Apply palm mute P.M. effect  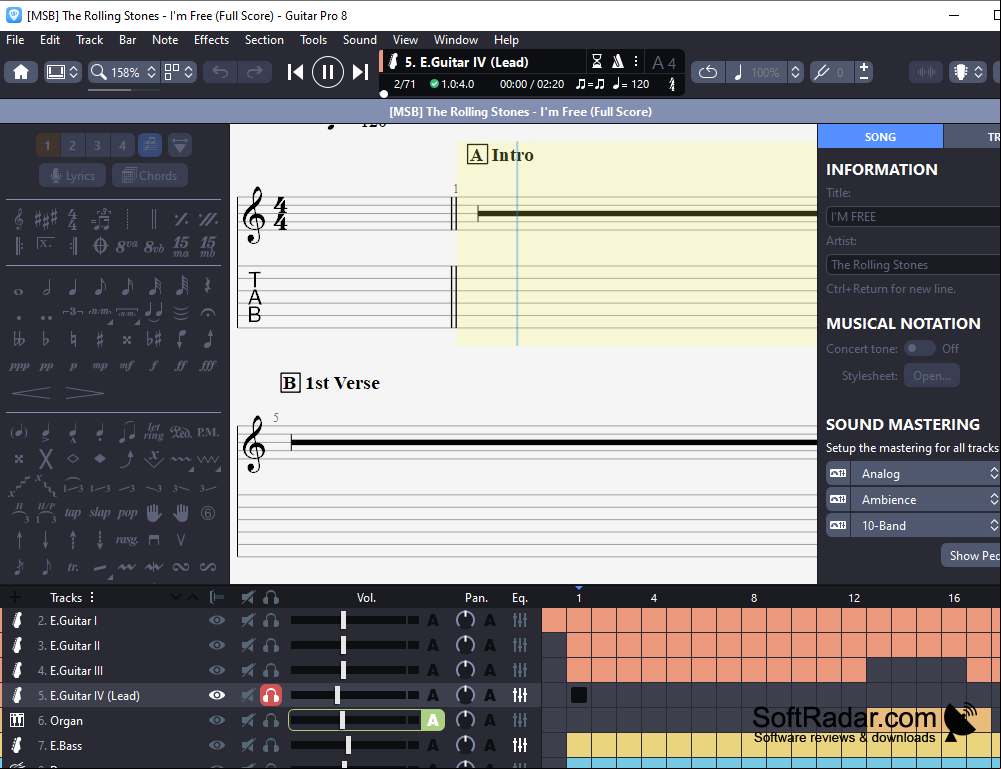[x=207, y=432]
